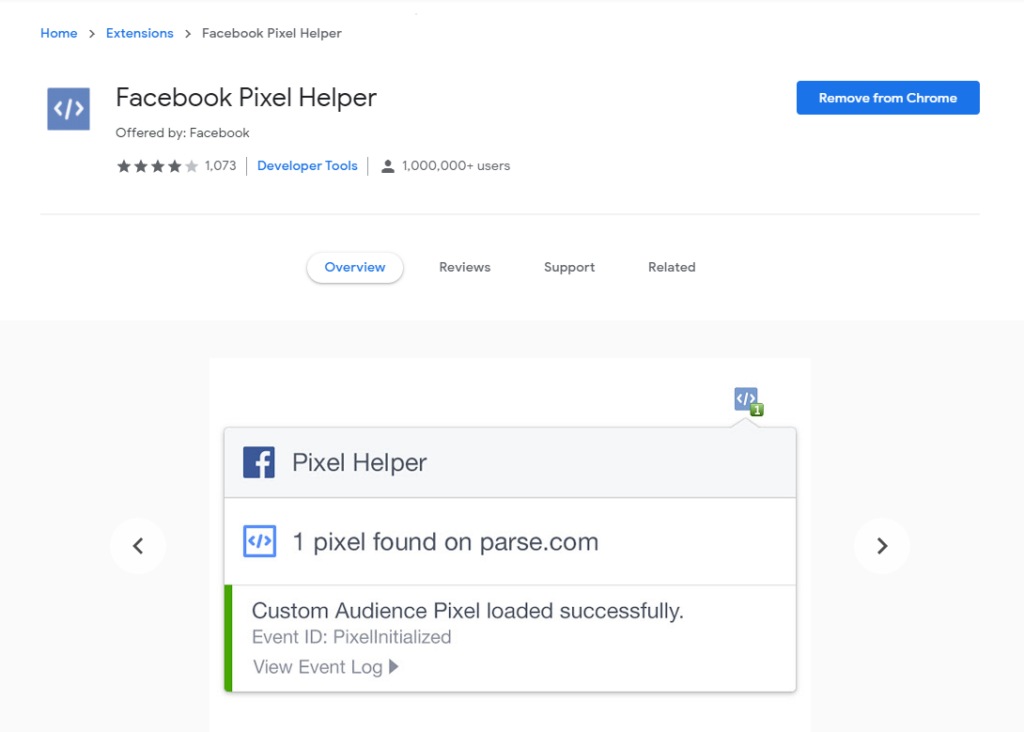Select the Related tab
The height and width of the screenshot is (732, 1024).
[x=671, y=267]
